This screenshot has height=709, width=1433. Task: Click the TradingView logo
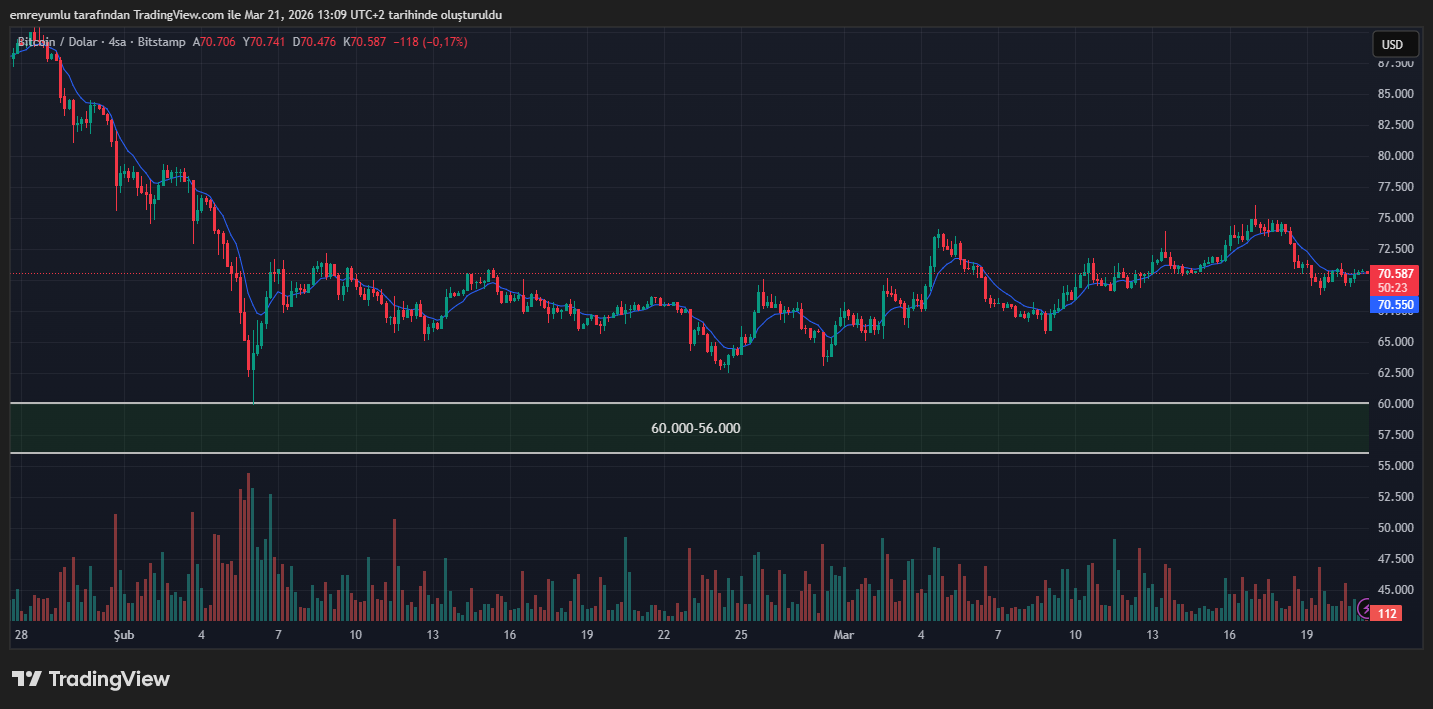click(x=91, y=679)
